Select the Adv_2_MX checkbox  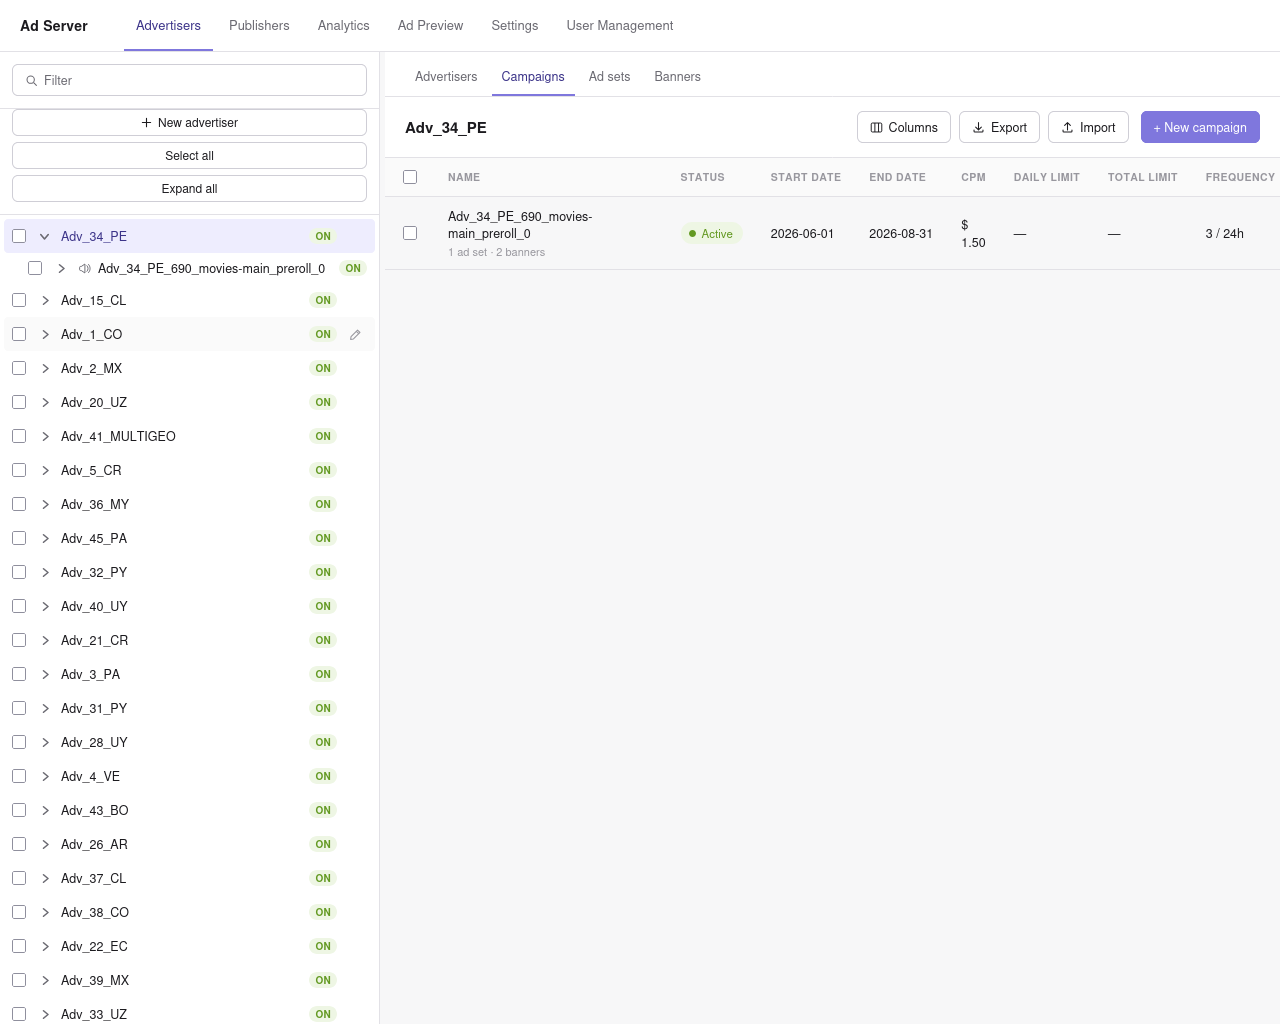tap(19, 369)
